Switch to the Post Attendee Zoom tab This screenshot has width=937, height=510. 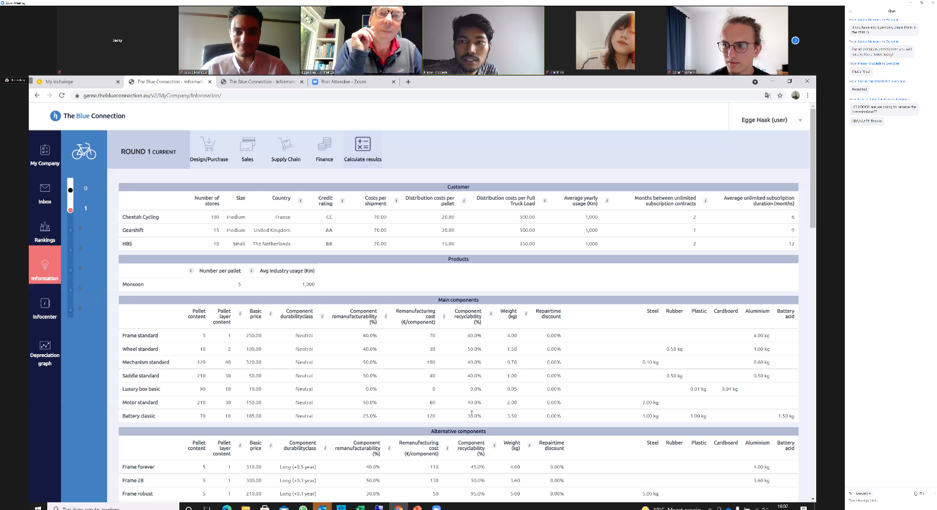pyautogui.click(x=354, y=82)
